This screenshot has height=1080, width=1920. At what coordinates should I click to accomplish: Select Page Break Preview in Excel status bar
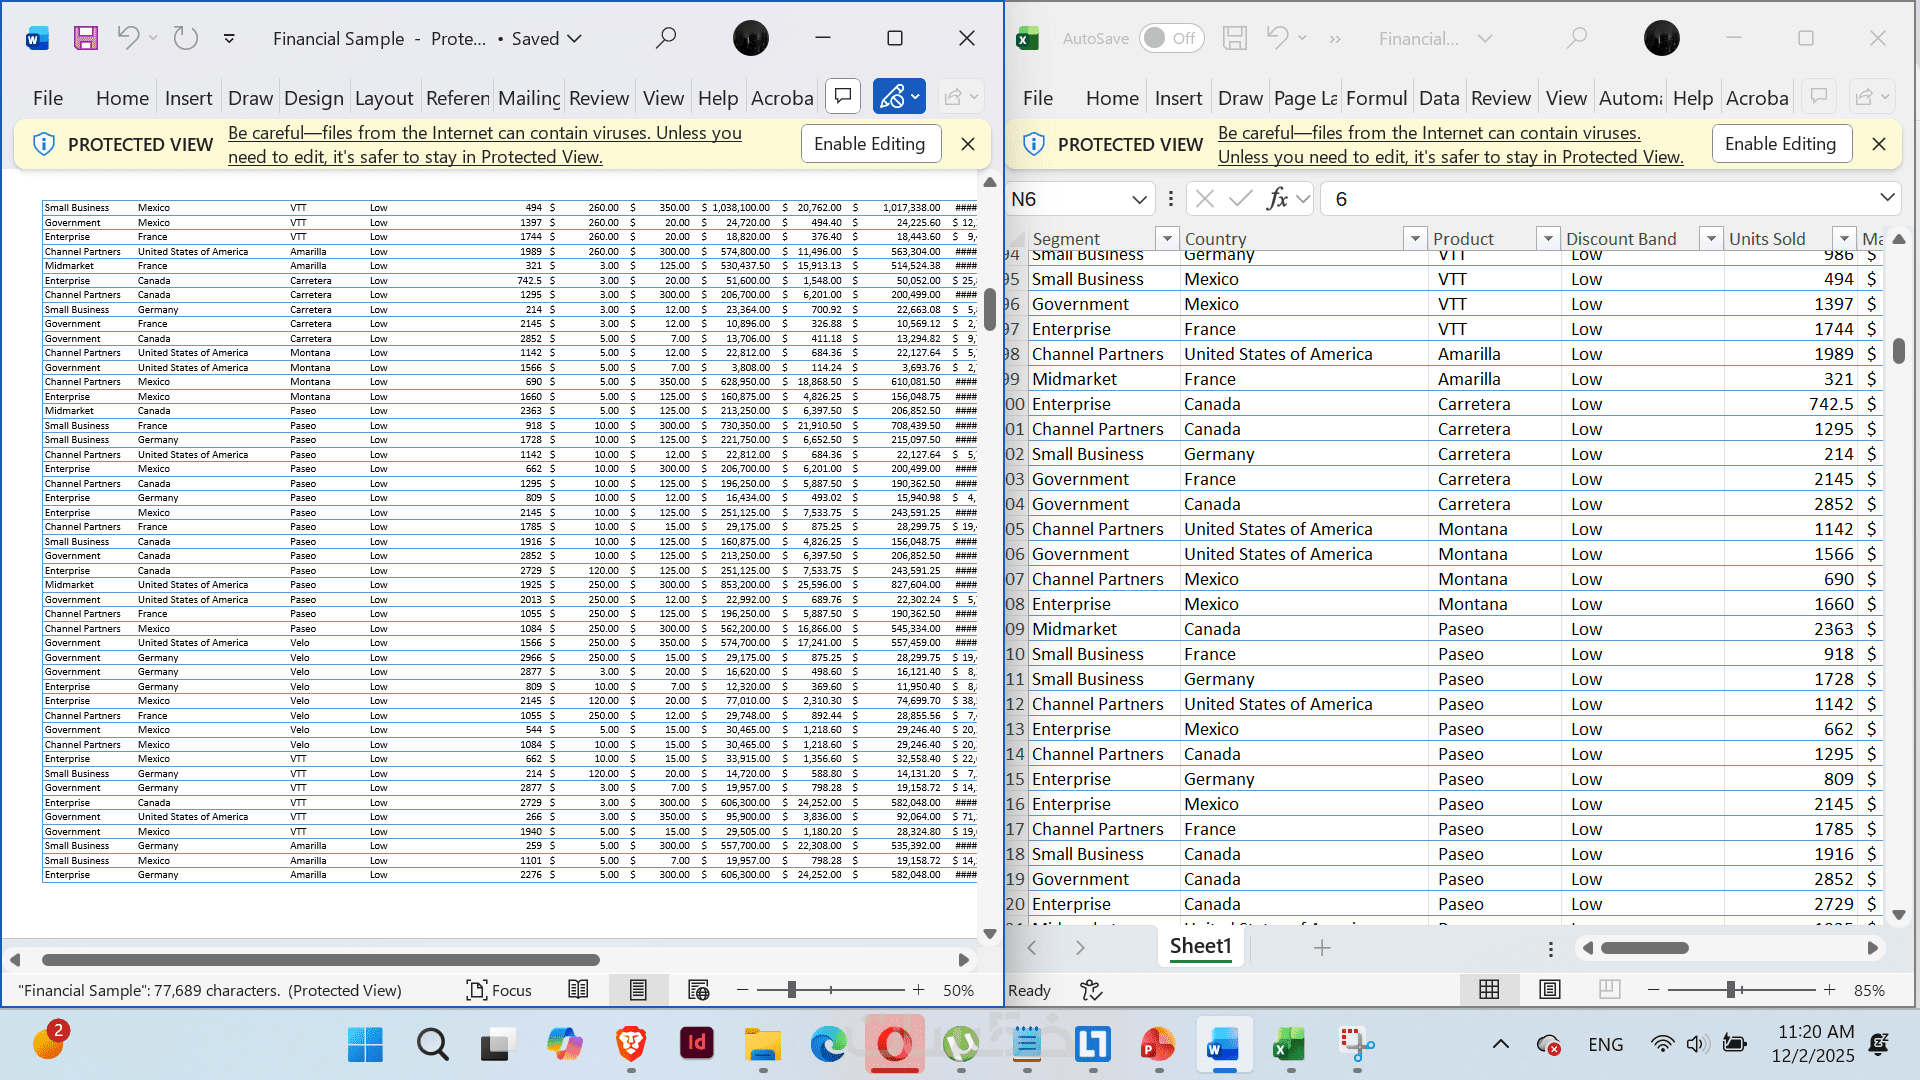(1609, 990)
